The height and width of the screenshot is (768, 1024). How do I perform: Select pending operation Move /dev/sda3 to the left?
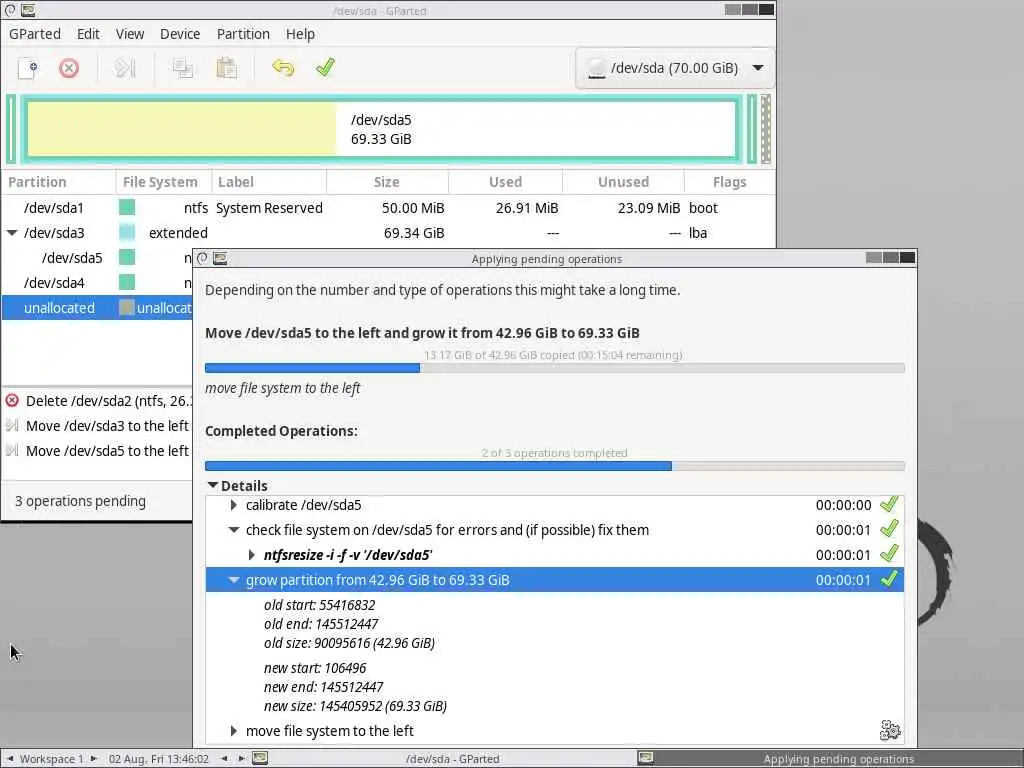tap(98, 426)
